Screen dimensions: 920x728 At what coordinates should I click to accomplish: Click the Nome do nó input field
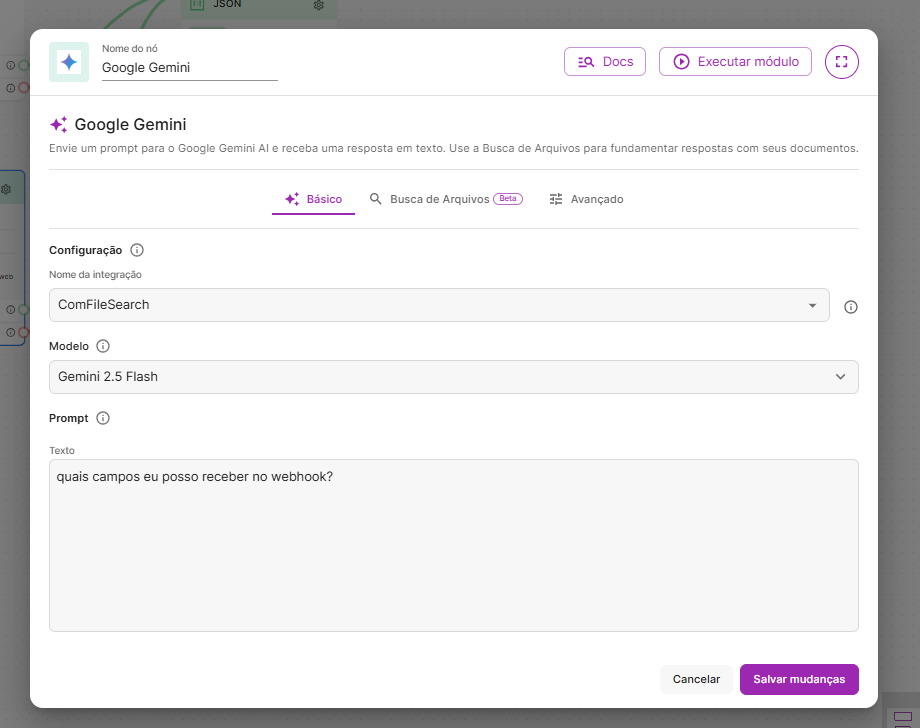[189, 68]
